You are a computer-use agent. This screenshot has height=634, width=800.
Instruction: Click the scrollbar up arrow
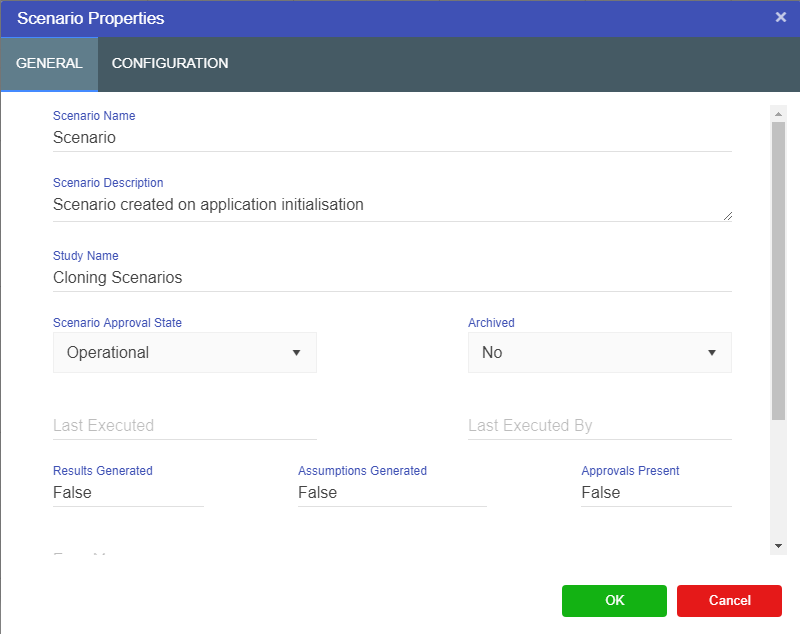pyautogui.click(x=778, y=114)
